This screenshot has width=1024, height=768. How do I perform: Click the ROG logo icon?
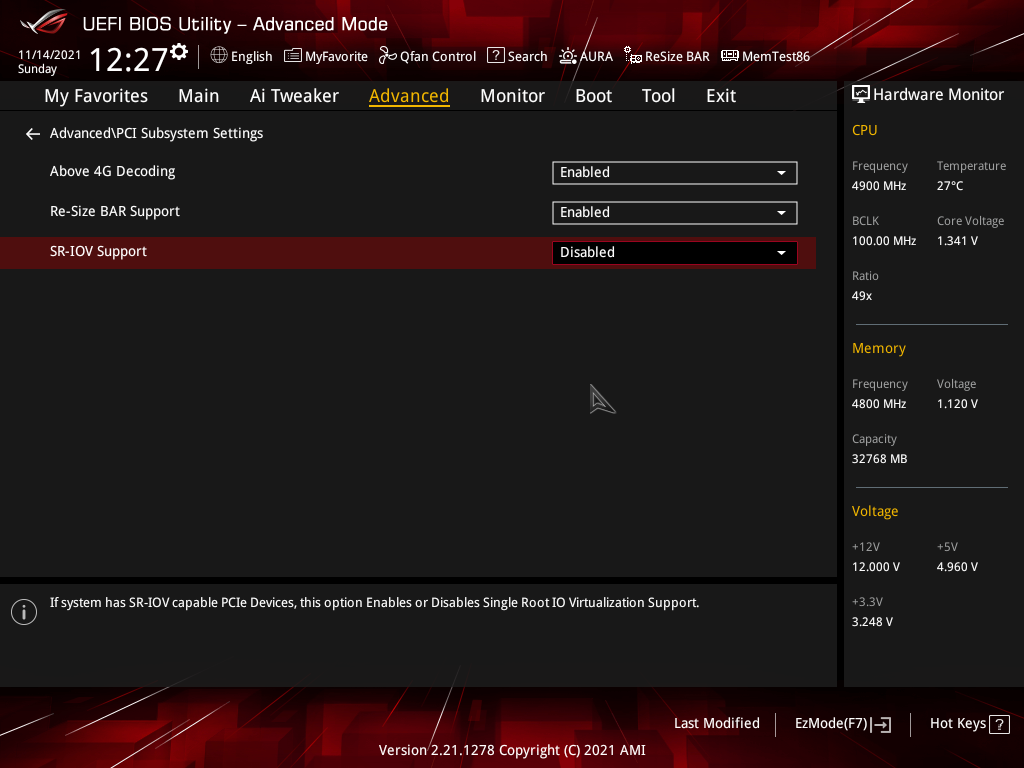pos(44,22)
